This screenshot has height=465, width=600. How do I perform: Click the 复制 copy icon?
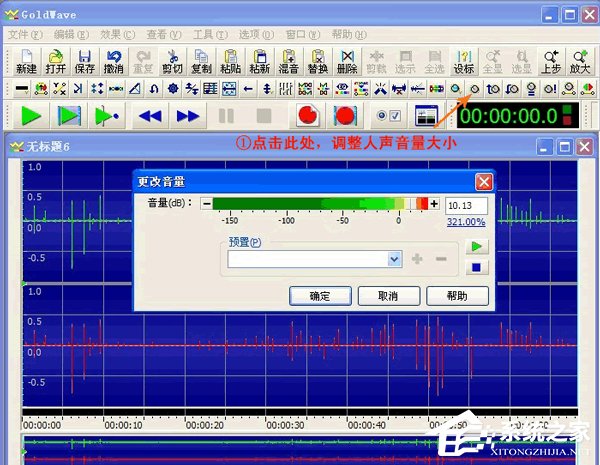(x=201, y=62)
